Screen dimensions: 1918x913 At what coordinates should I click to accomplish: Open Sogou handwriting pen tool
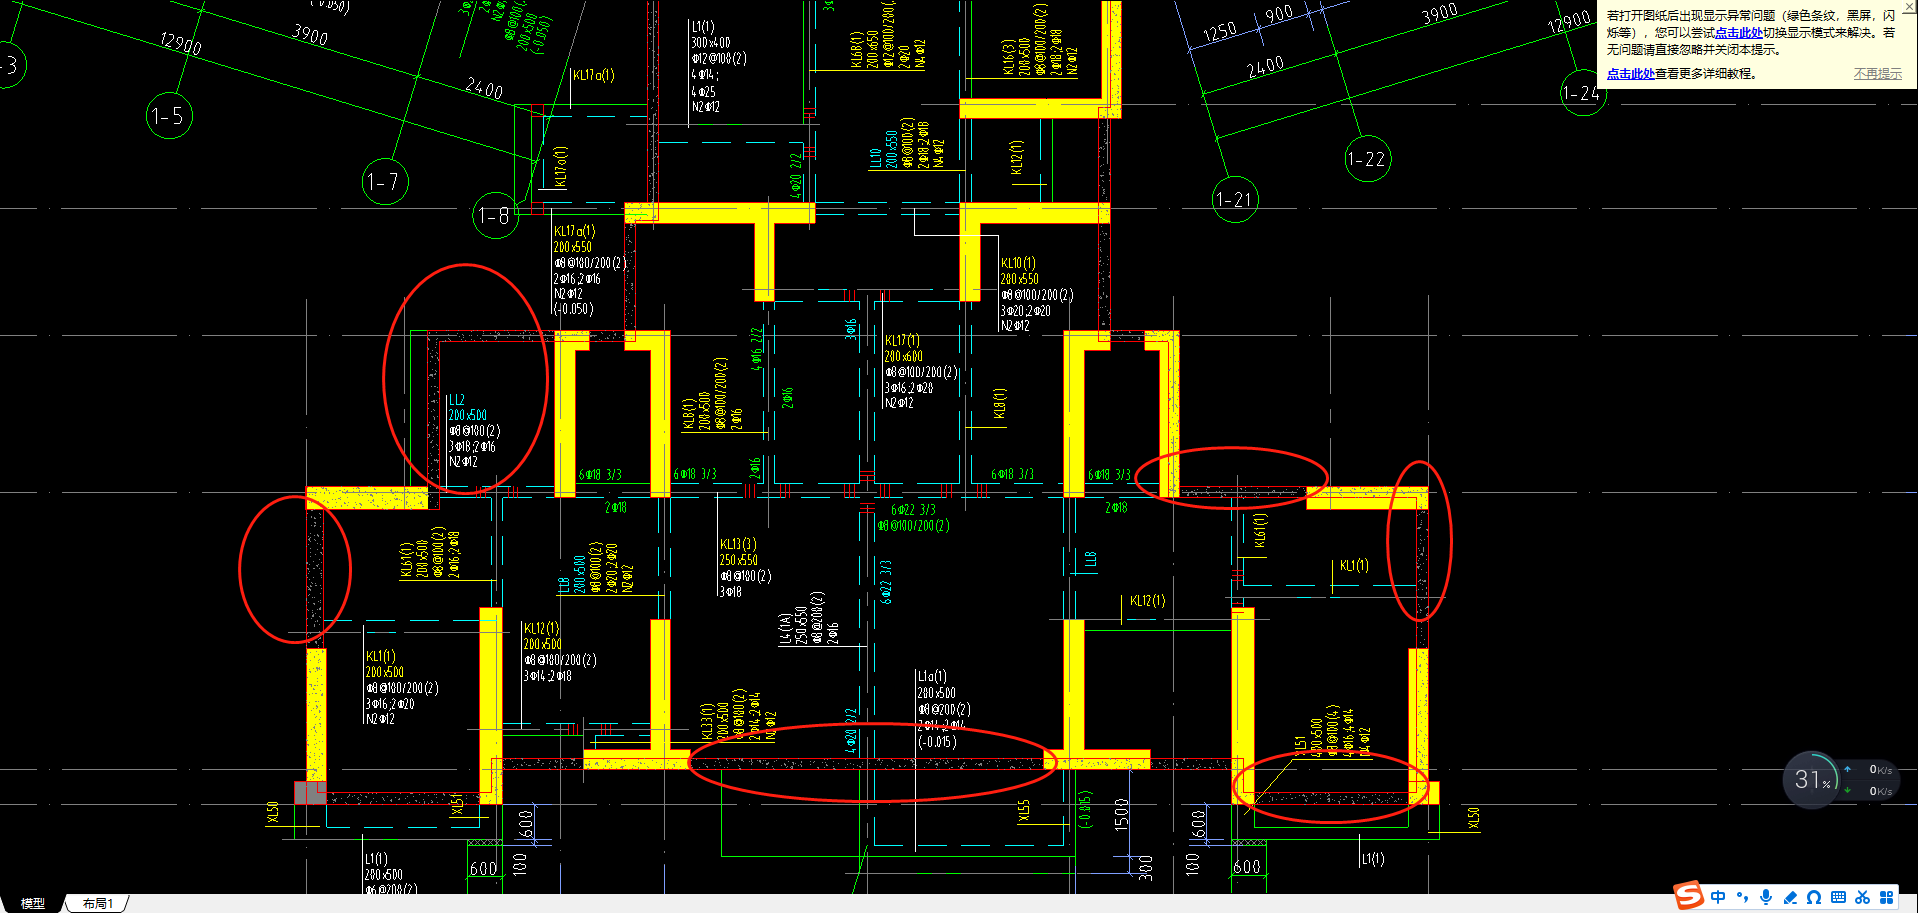(1790, 897)
